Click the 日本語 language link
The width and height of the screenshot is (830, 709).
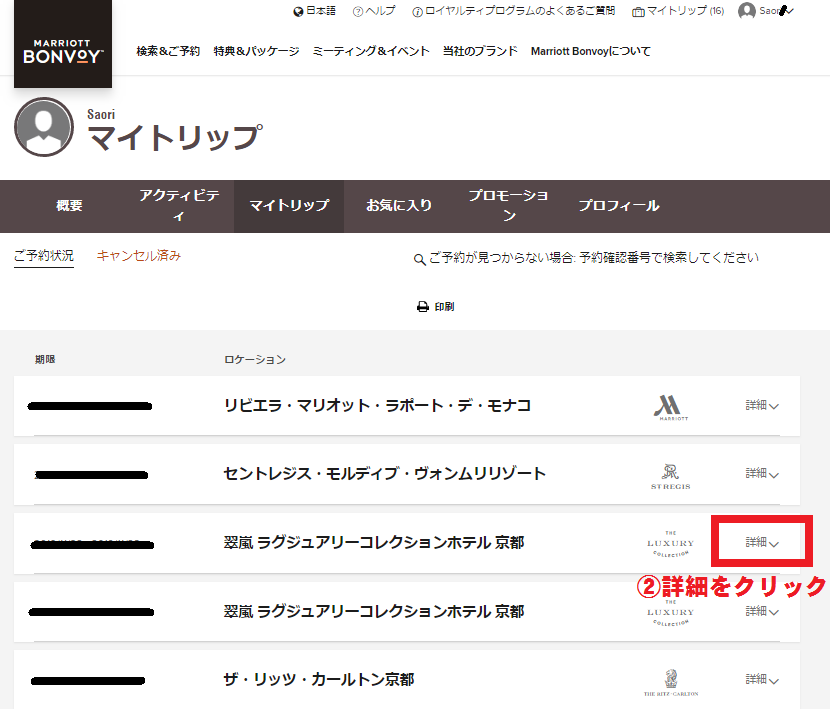point(321,11)
